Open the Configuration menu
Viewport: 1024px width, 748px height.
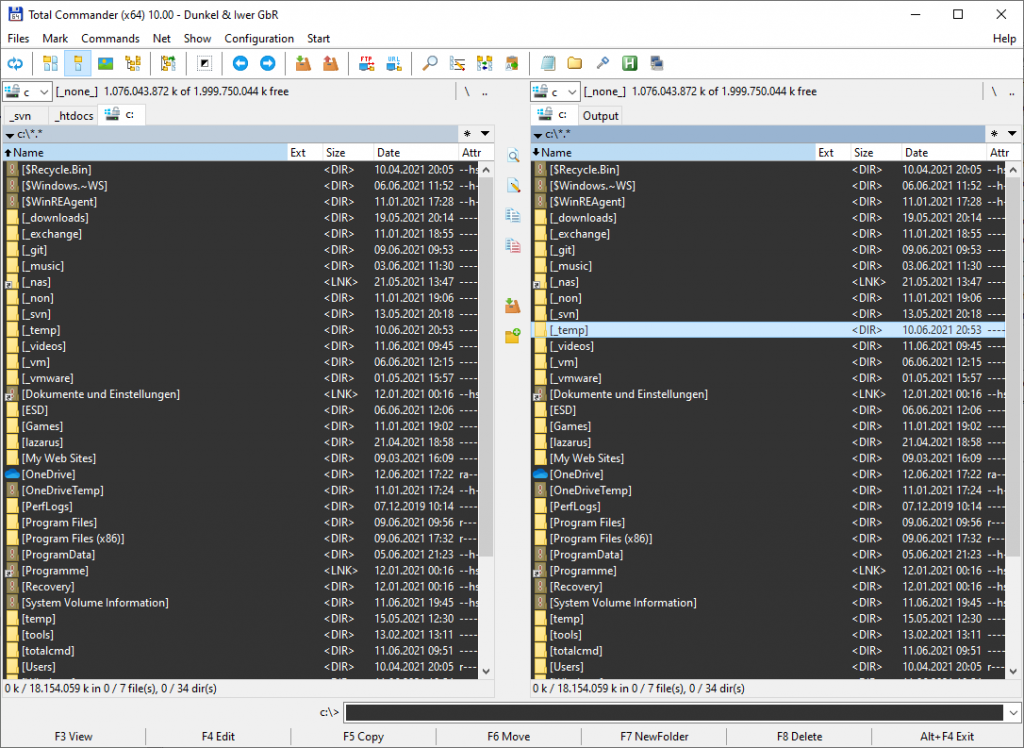pos(259,38)
